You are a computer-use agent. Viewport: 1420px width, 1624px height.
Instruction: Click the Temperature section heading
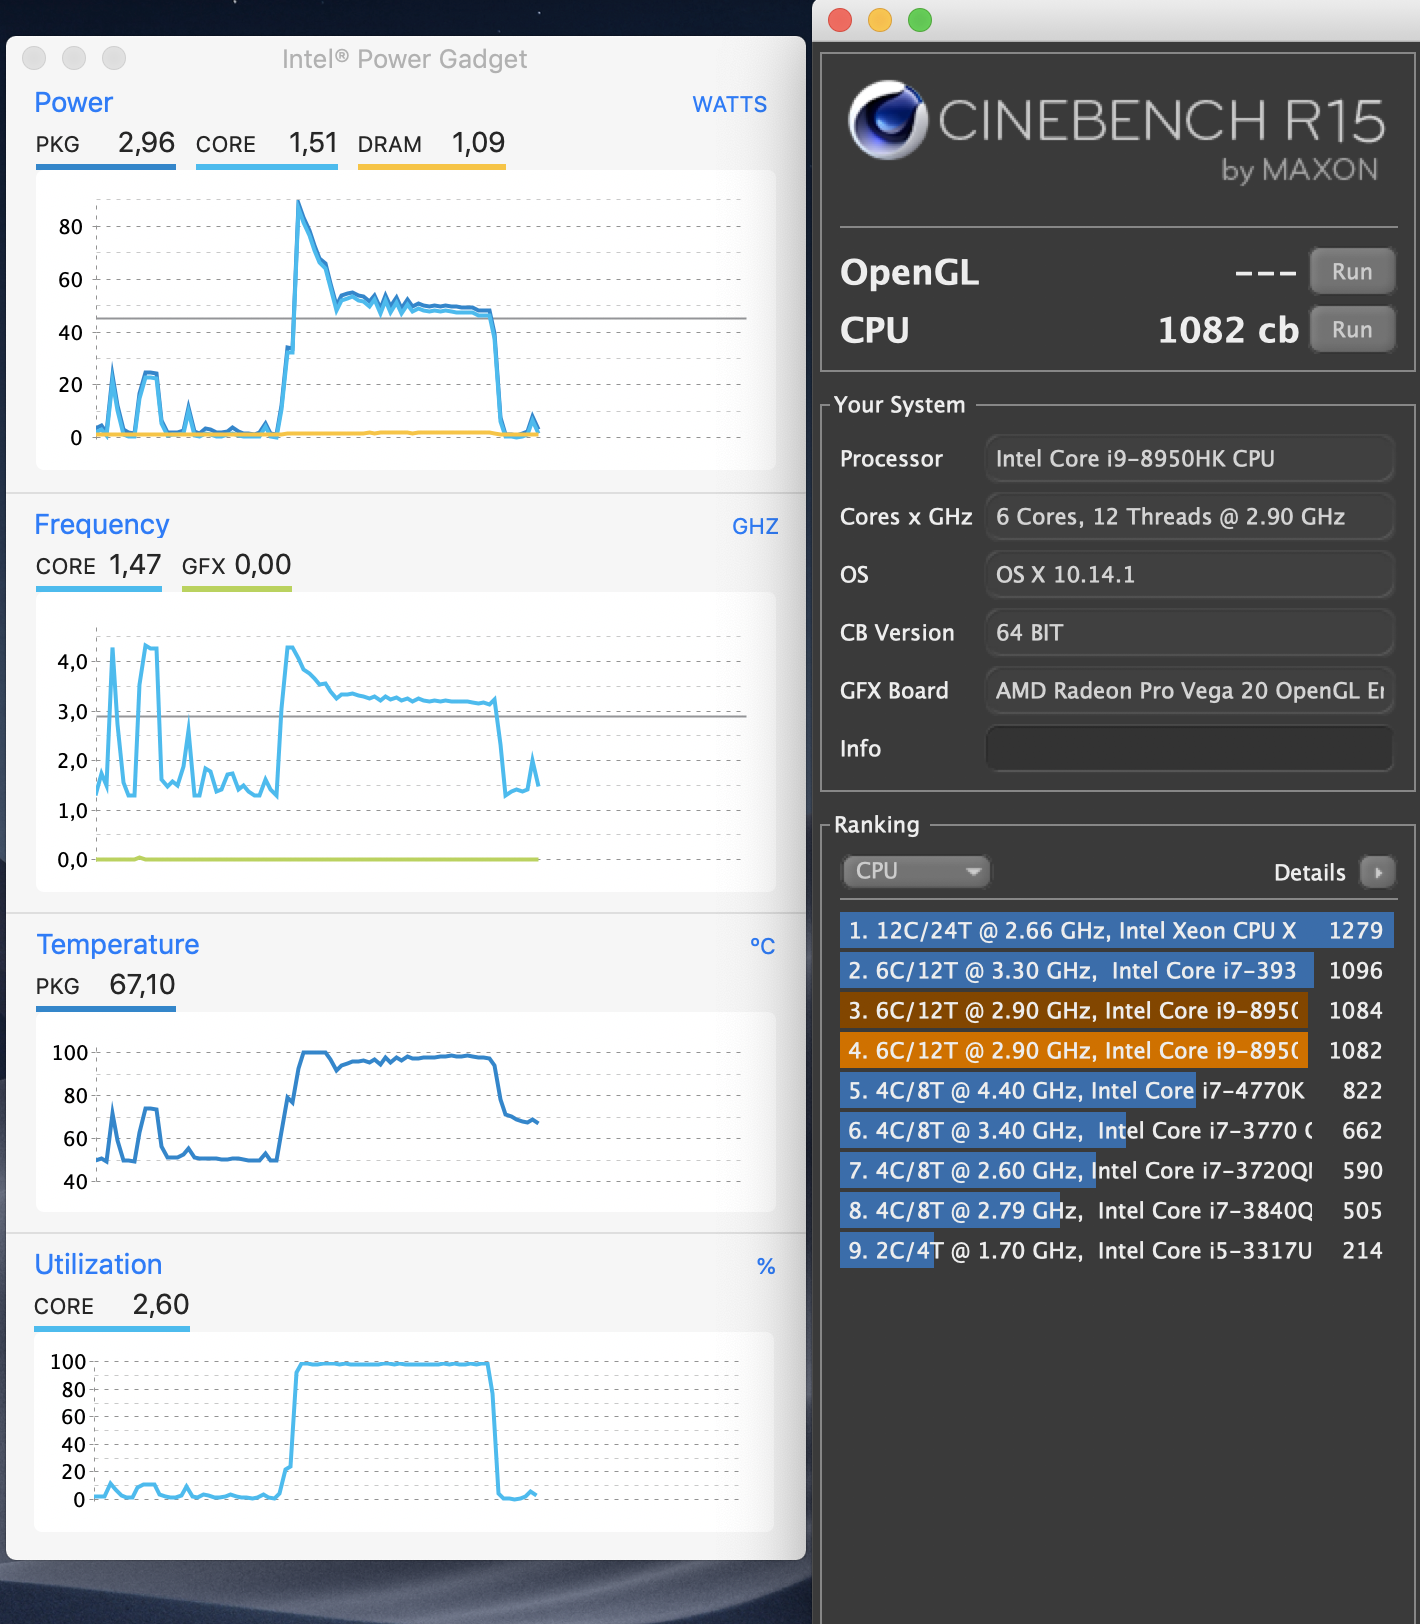(118, 944)
